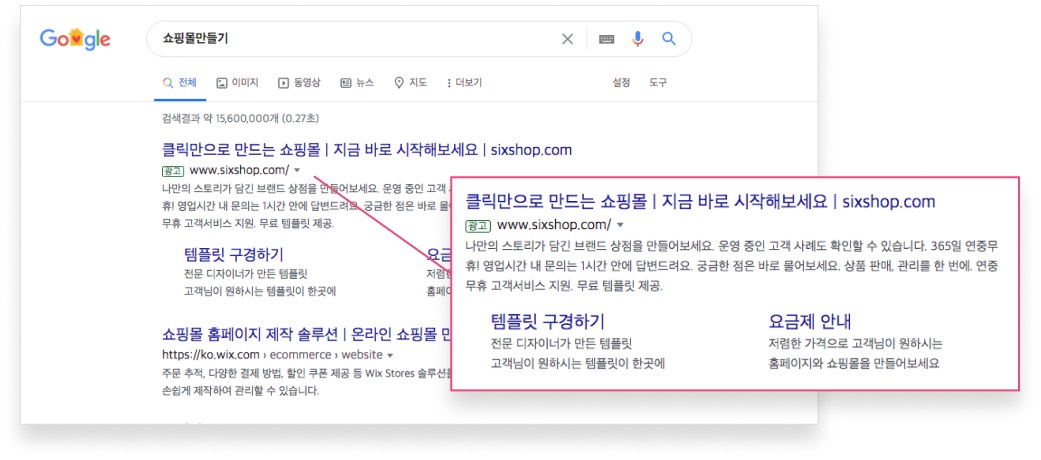The width and height of the screenshot is (1041, 460).
Task: Open the 더보기 menu
Action: tap(465, 83)
